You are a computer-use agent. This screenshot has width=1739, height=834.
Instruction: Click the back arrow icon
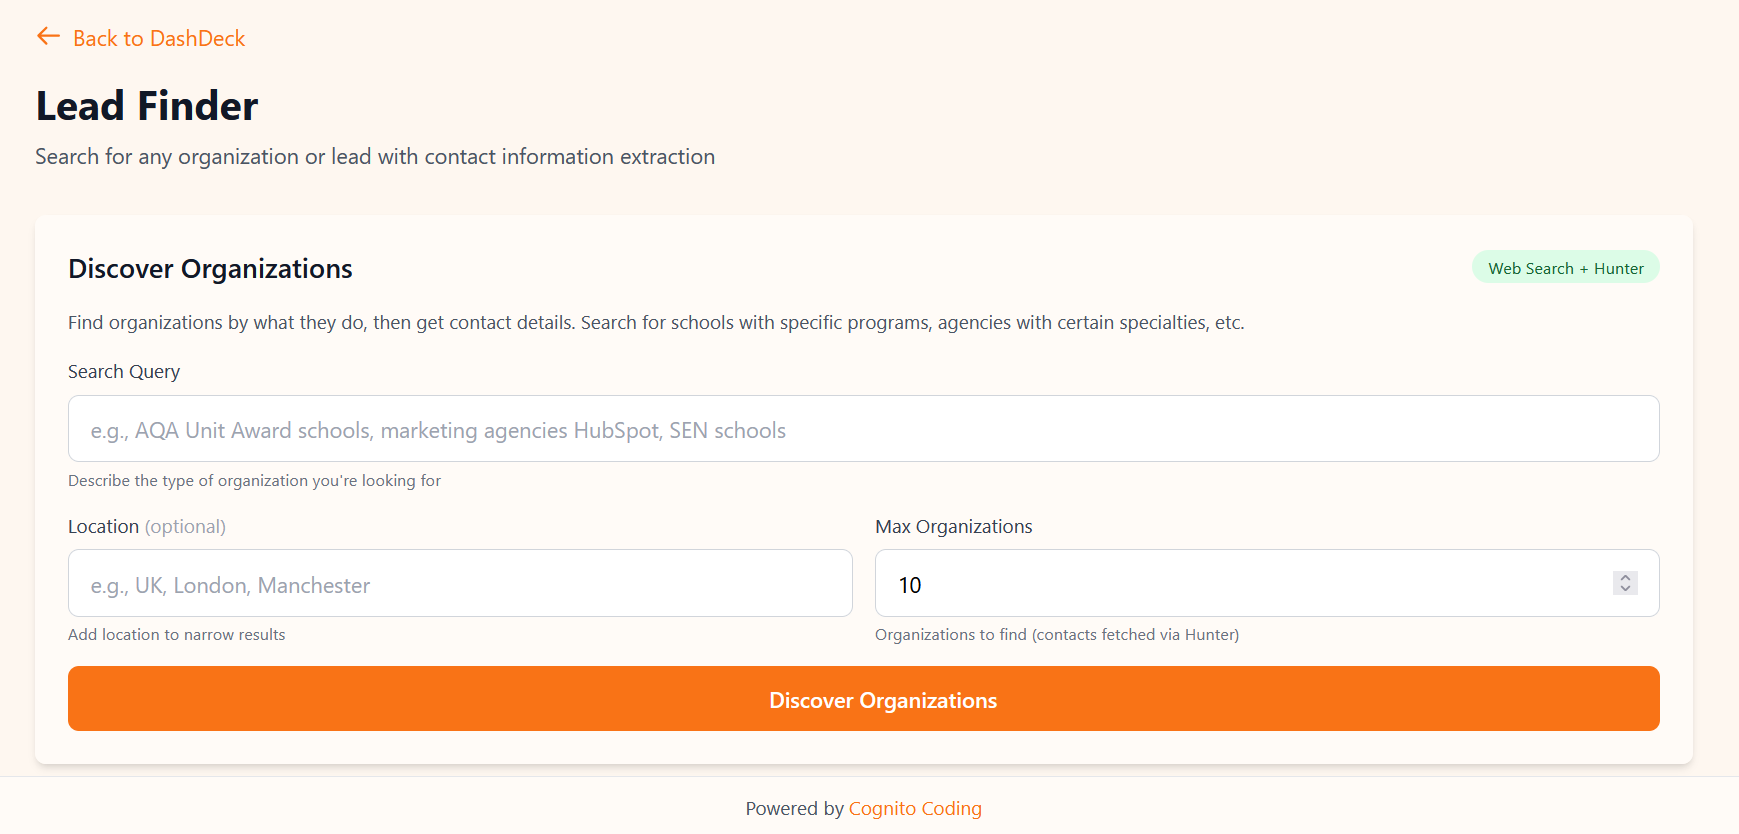pyautogui.click(x=48, y=37)
